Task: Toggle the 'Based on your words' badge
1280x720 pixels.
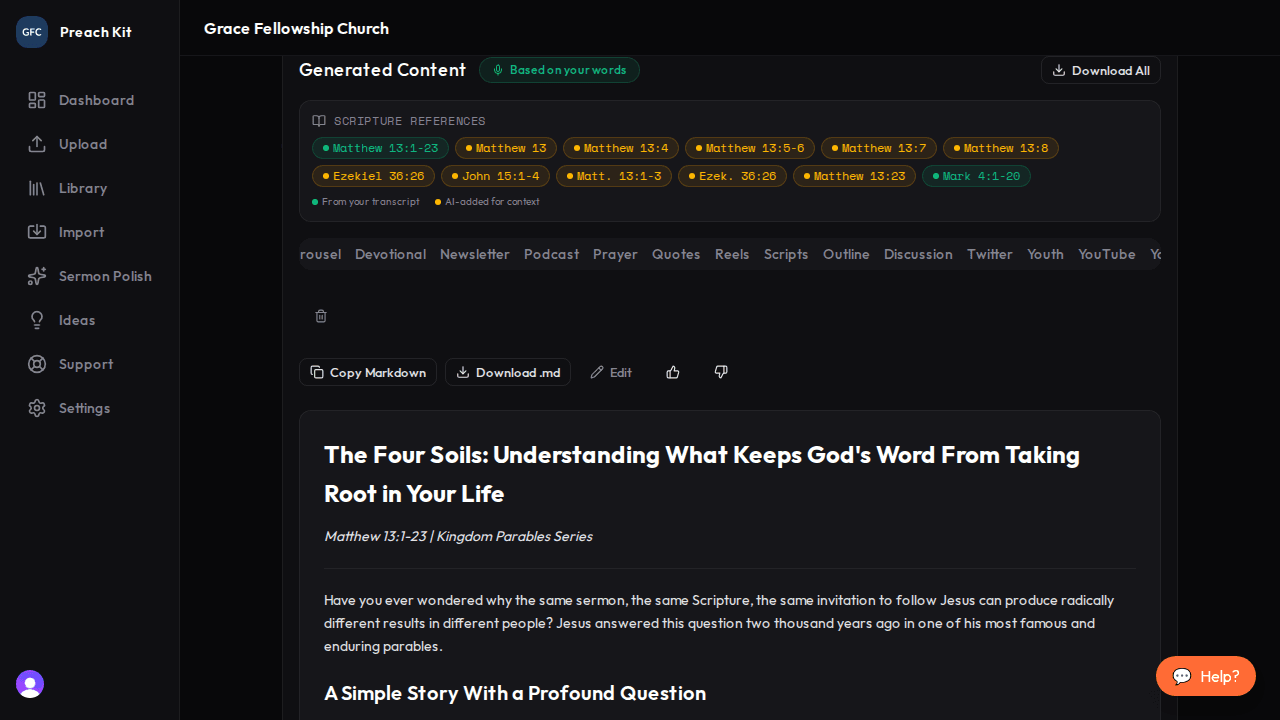Action: point(559,70)
